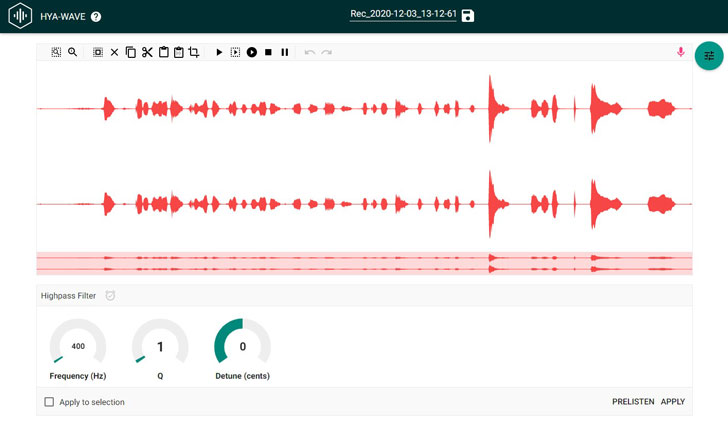The width and height of the screenshot is (728, 434).
Task: Click the select-all region icon
Action: coord(56,52)
